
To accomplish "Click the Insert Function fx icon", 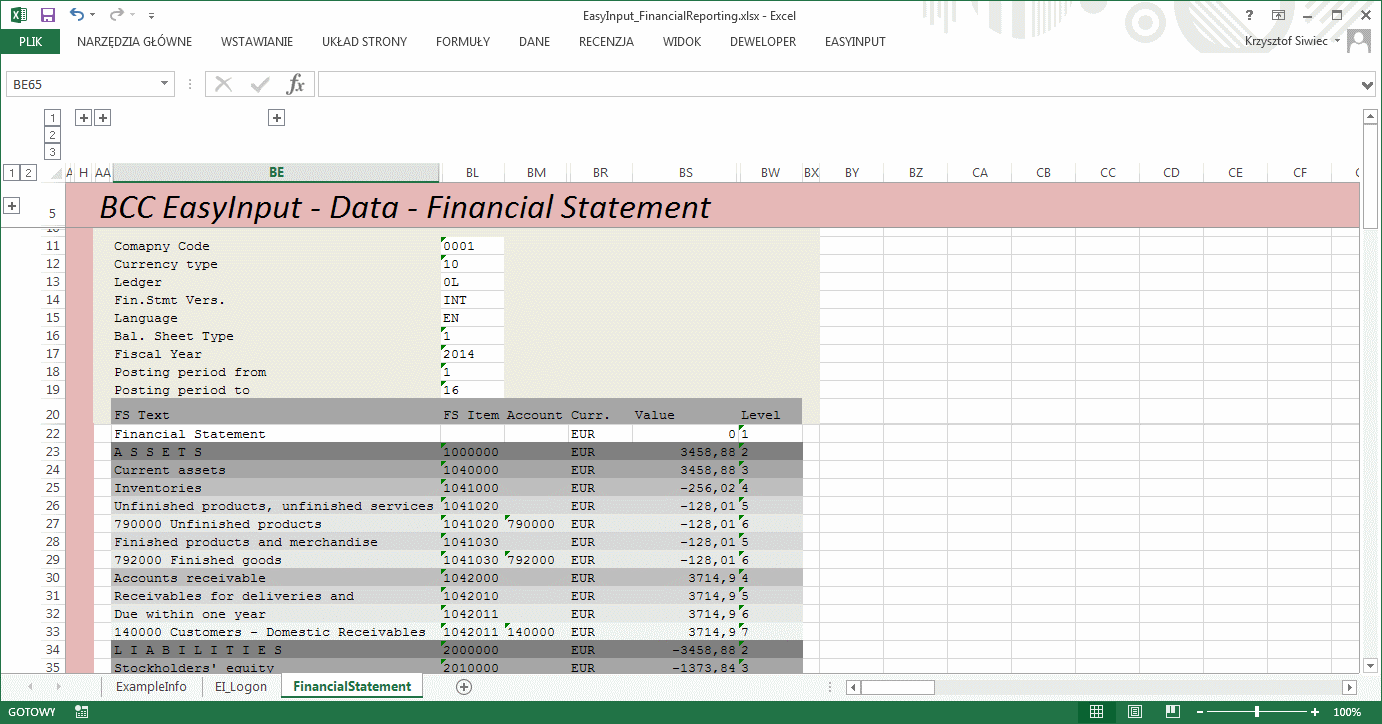I will pos(295,85).
